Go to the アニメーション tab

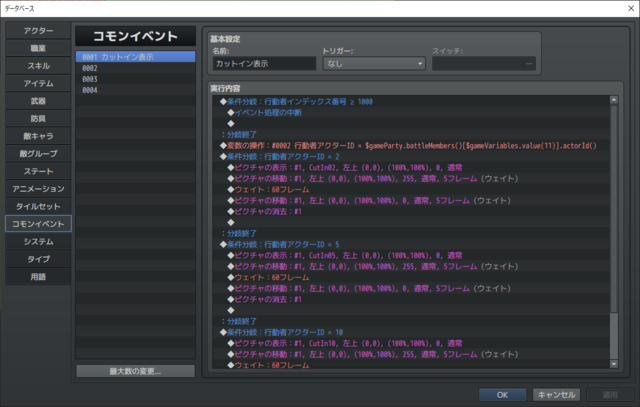point(38,189)
